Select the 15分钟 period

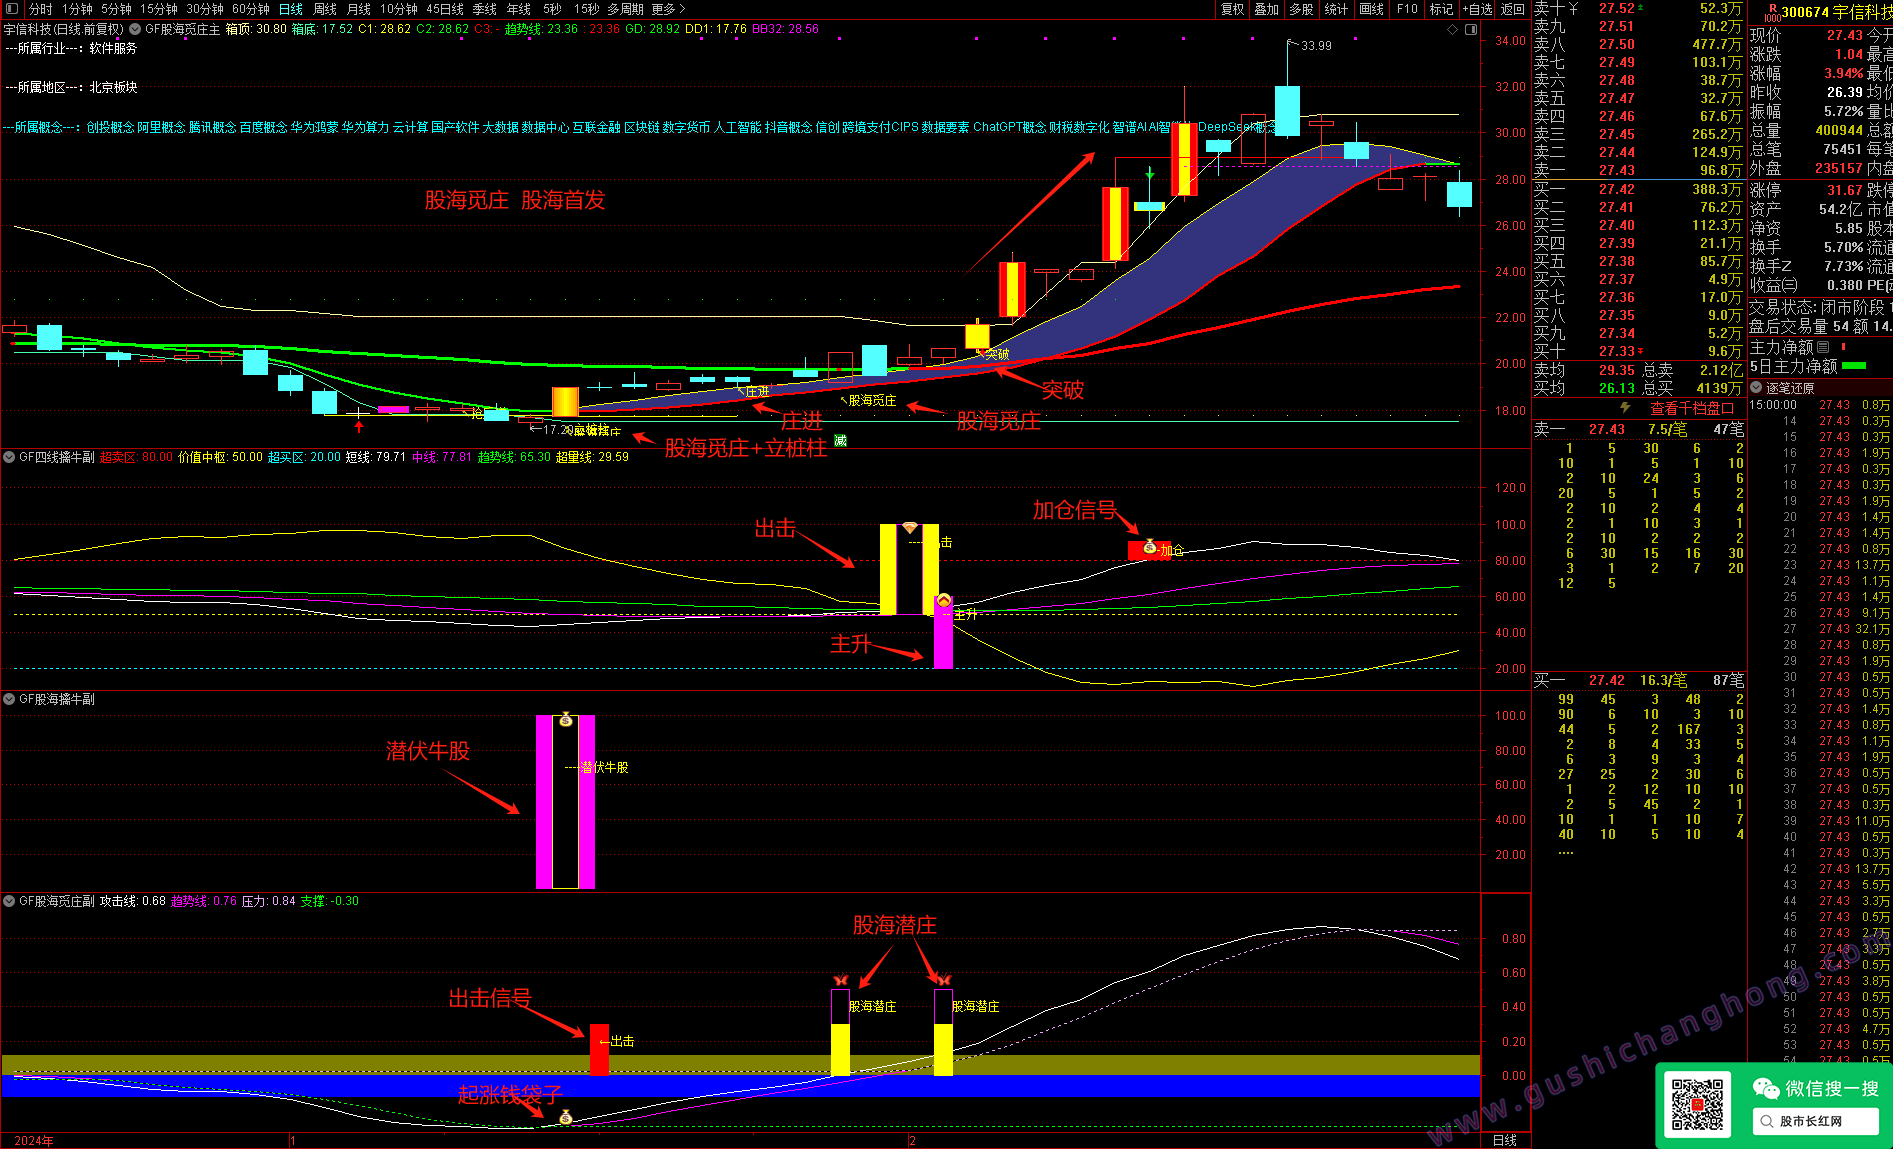pyautogui.click(x=158, y=9)
